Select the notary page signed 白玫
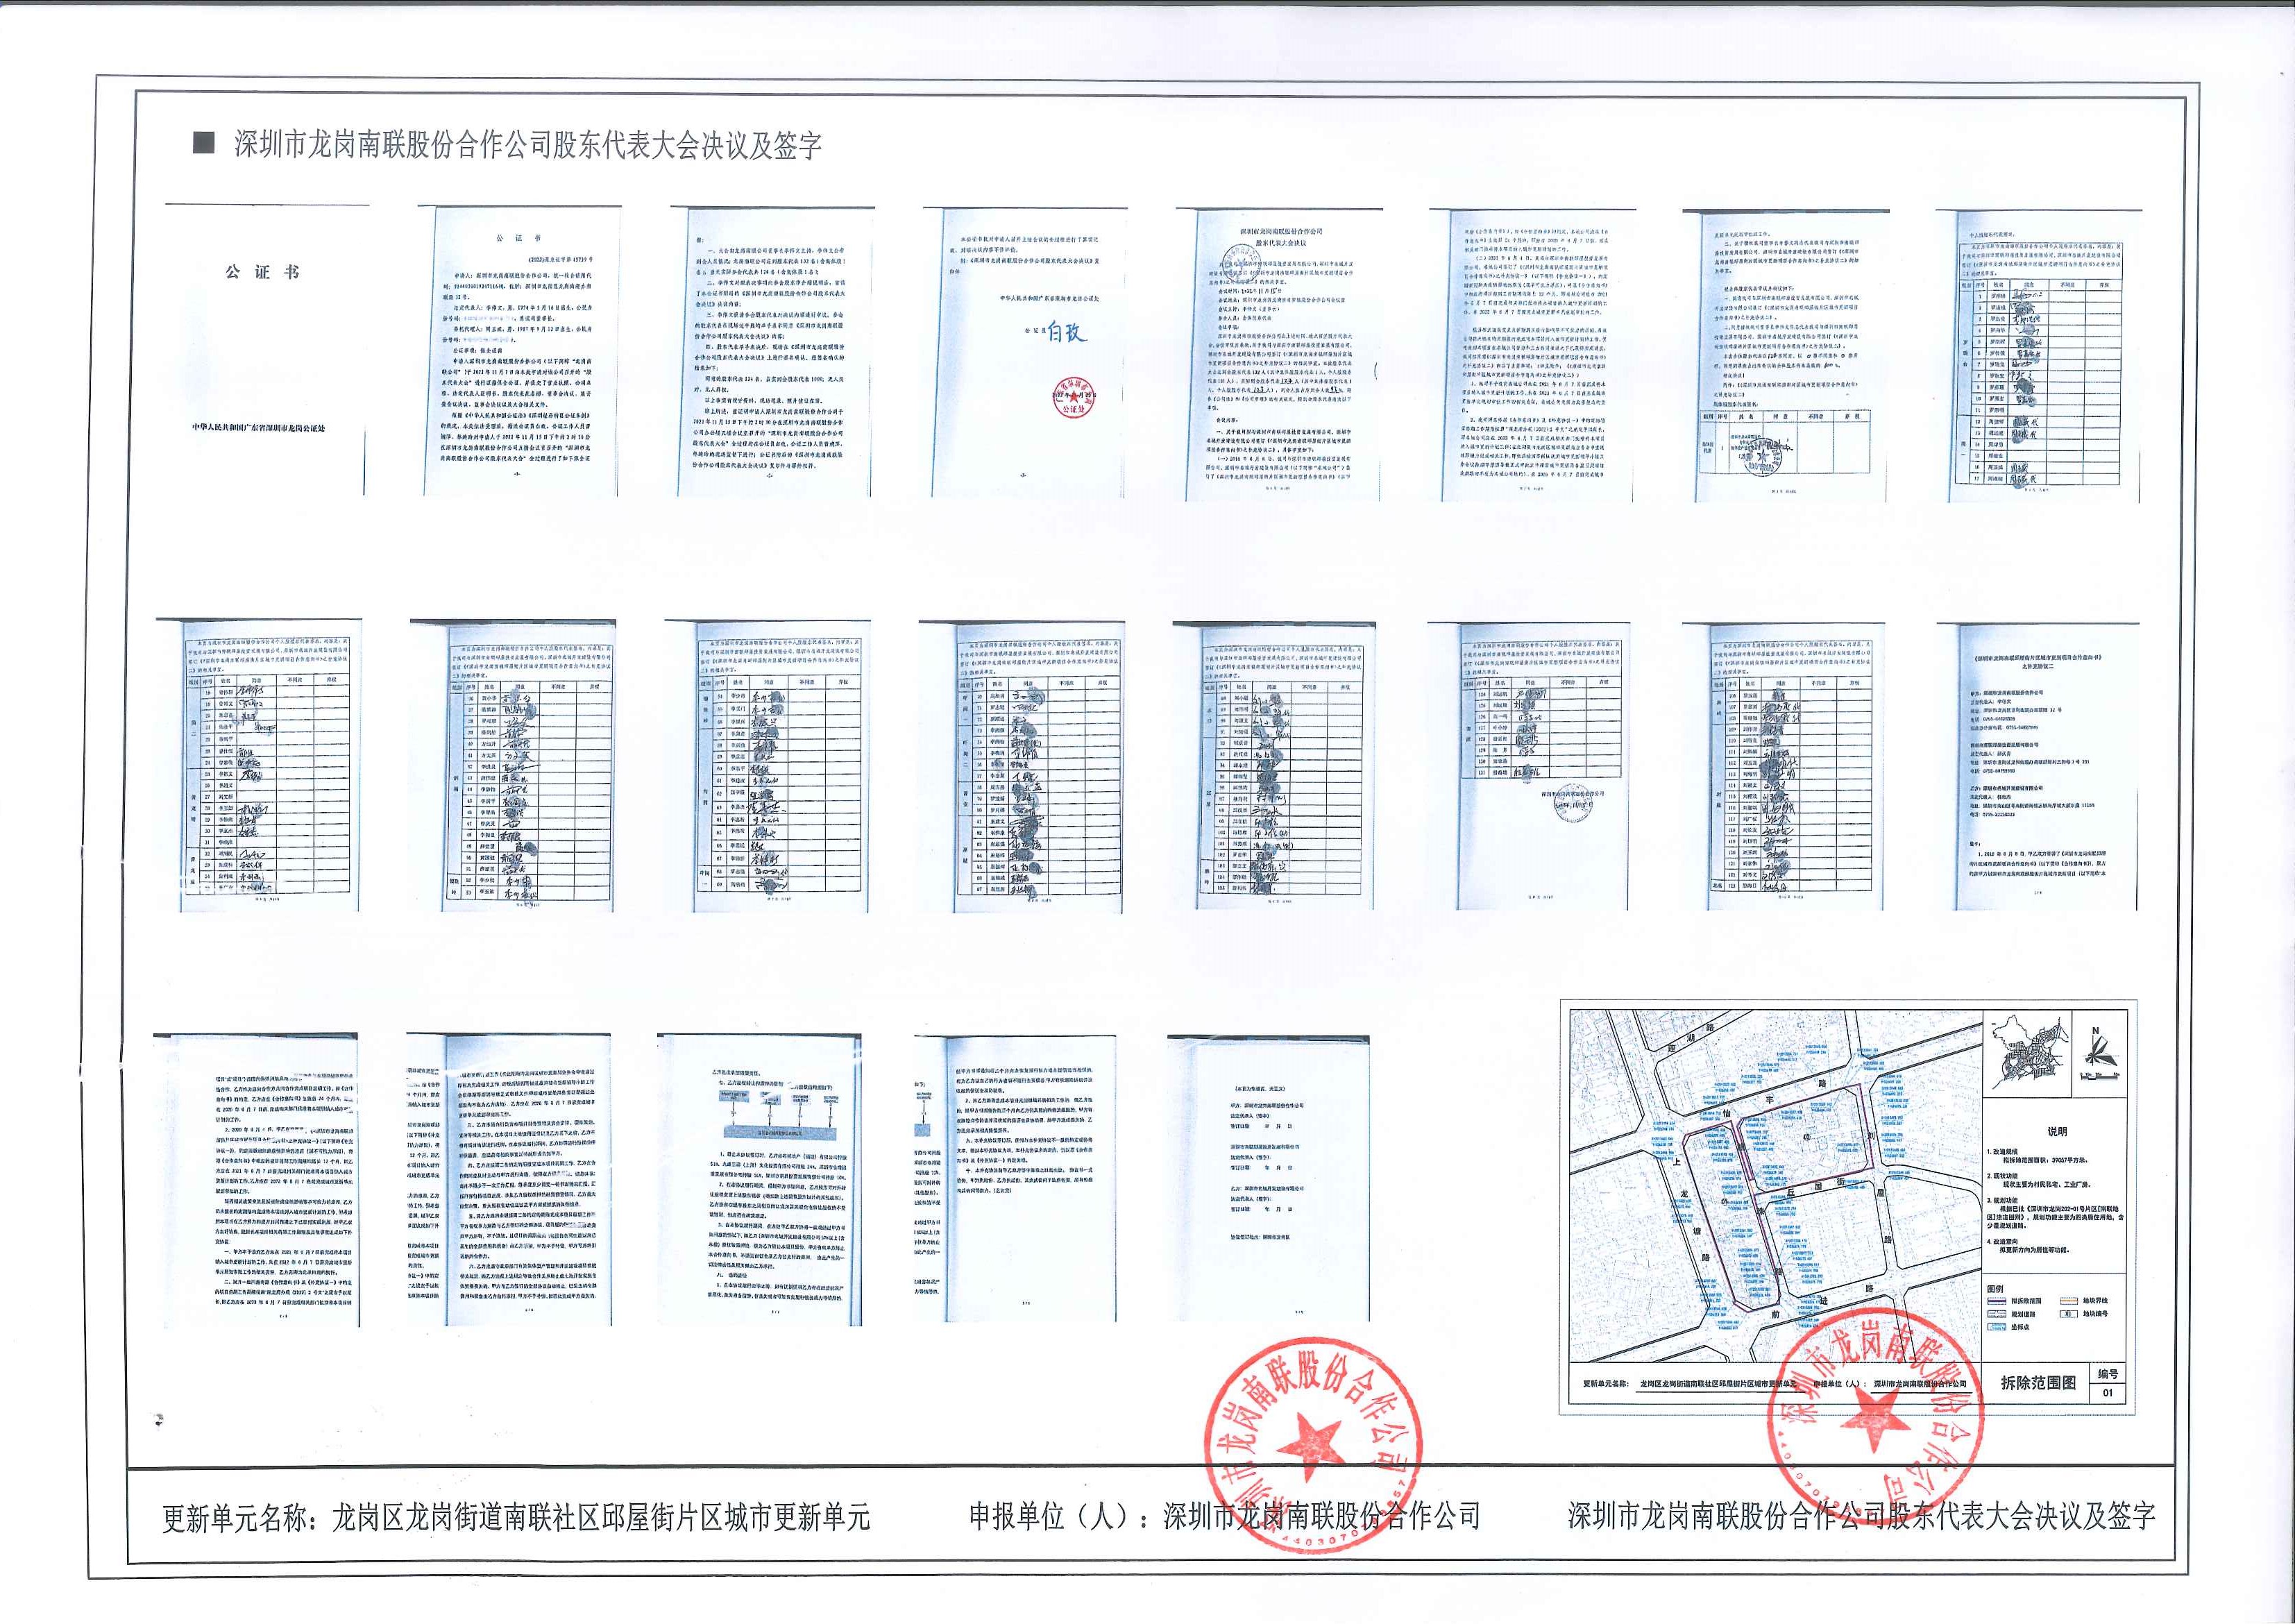 point(1027,352)
